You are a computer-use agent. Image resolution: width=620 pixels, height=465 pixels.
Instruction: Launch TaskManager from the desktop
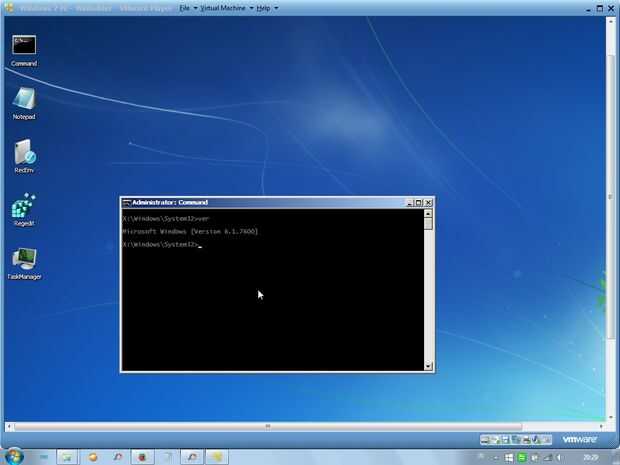click(24, 263)
